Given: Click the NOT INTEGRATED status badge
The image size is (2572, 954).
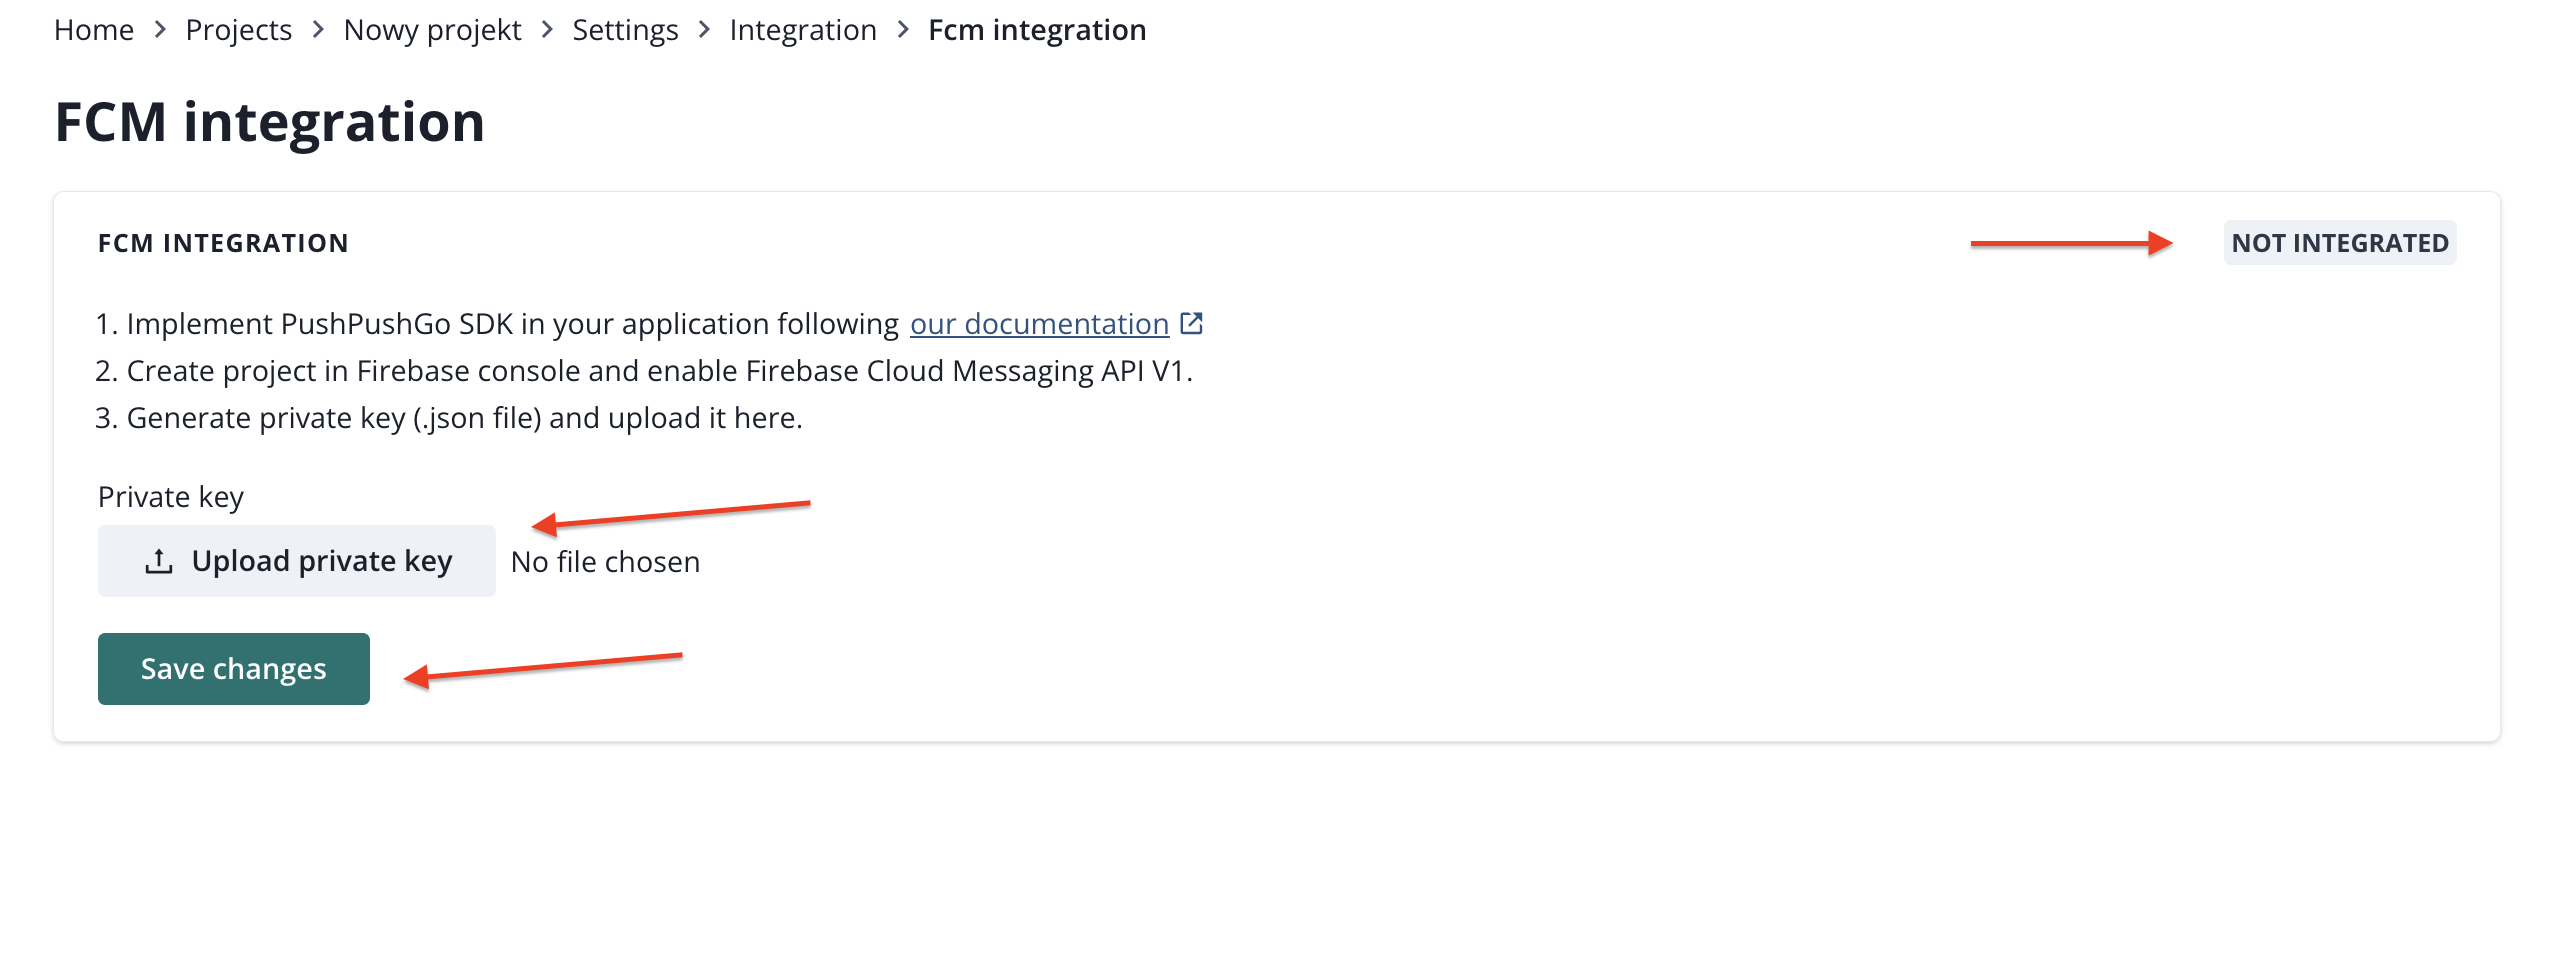Looking at the screenshot, I should tap(2339, 243).
